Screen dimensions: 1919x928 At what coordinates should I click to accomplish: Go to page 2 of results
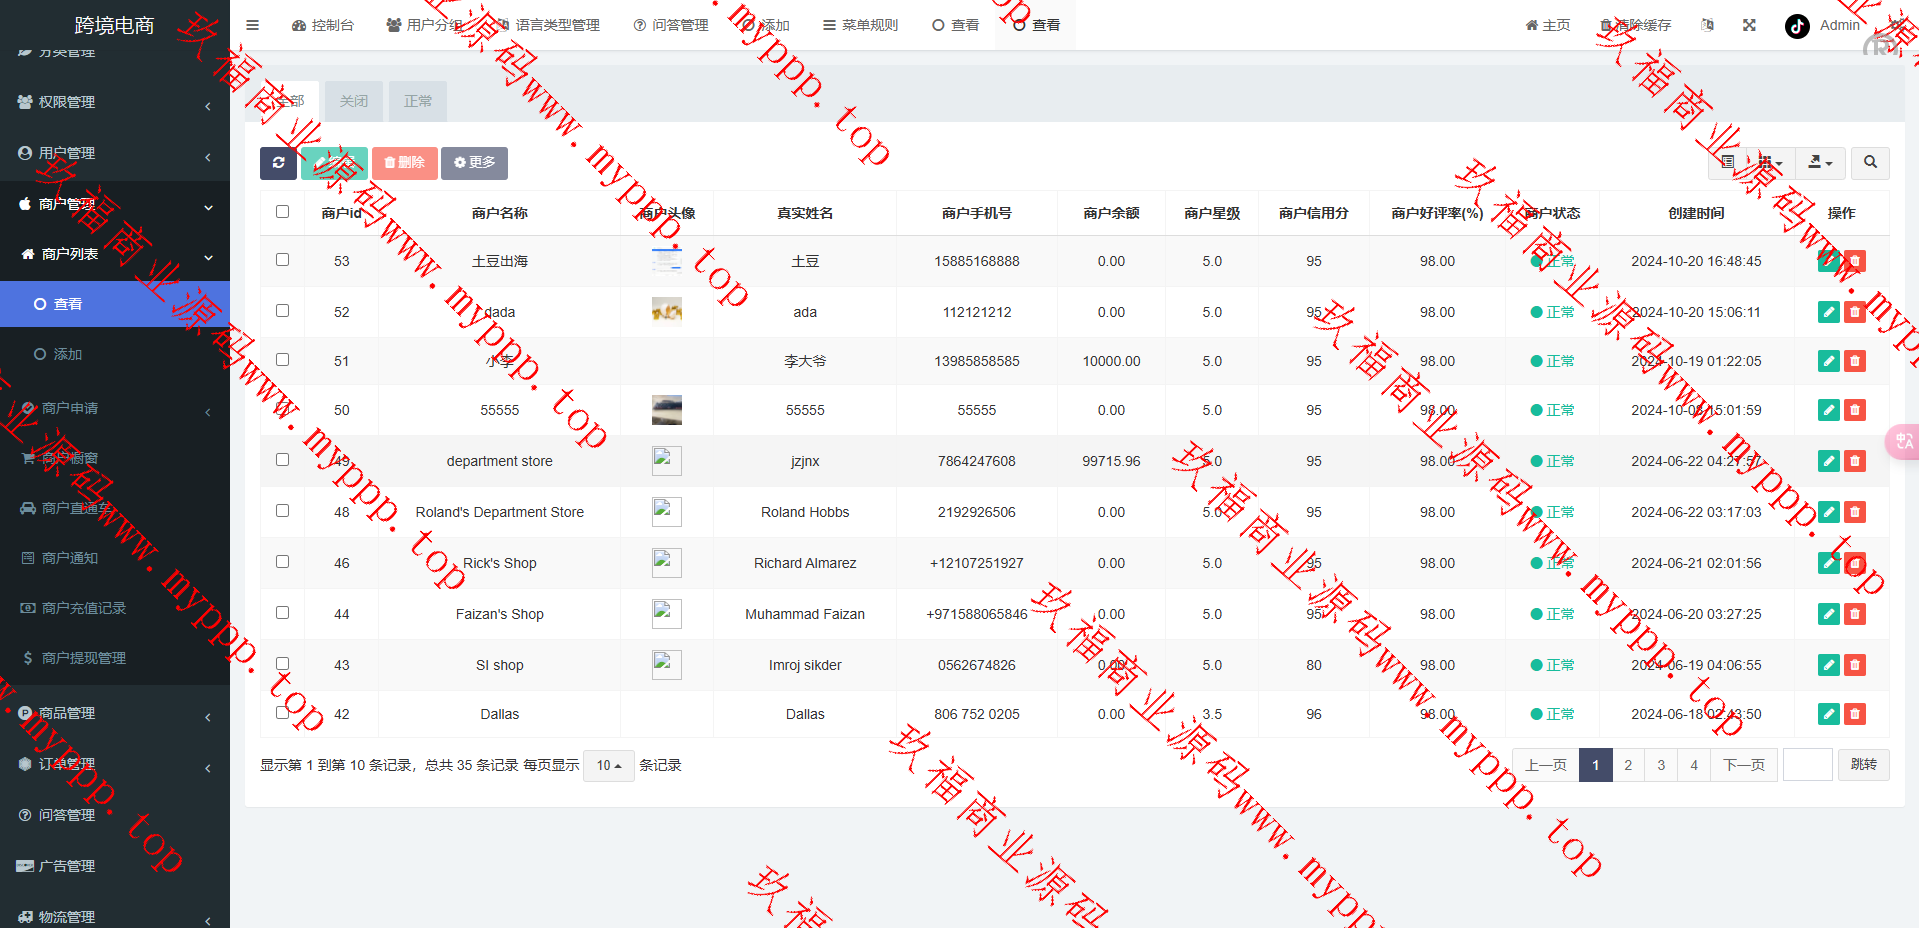coord(1628,765)
